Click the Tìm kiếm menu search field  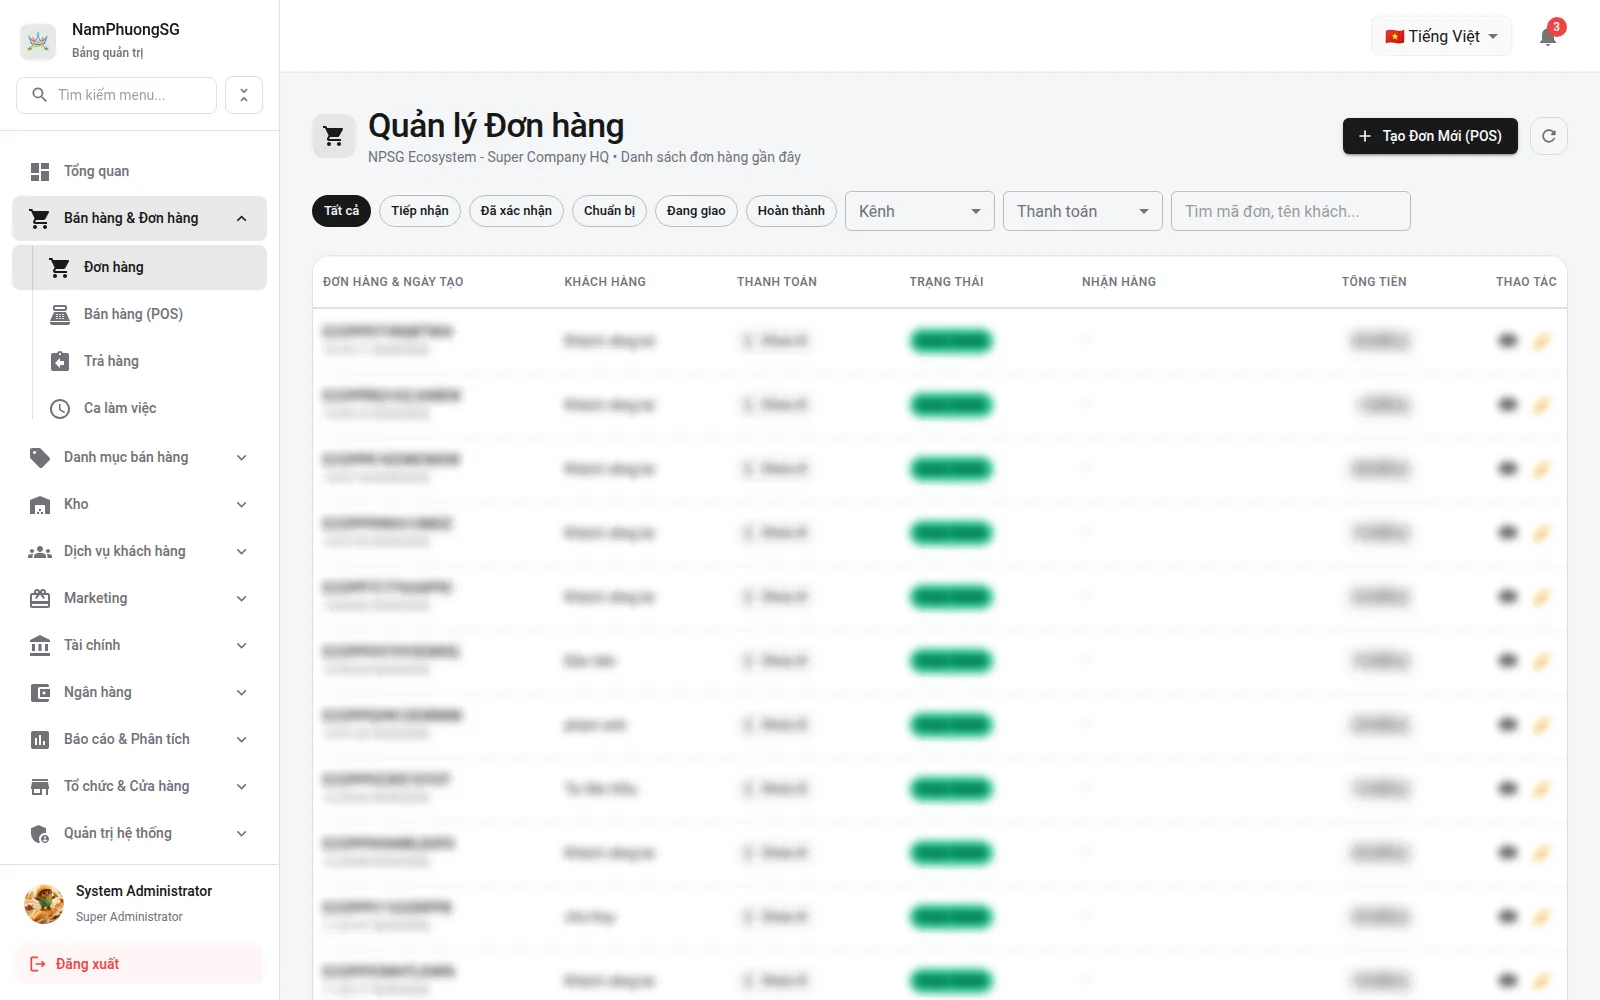pyautogui.click(x=116, y=95)
